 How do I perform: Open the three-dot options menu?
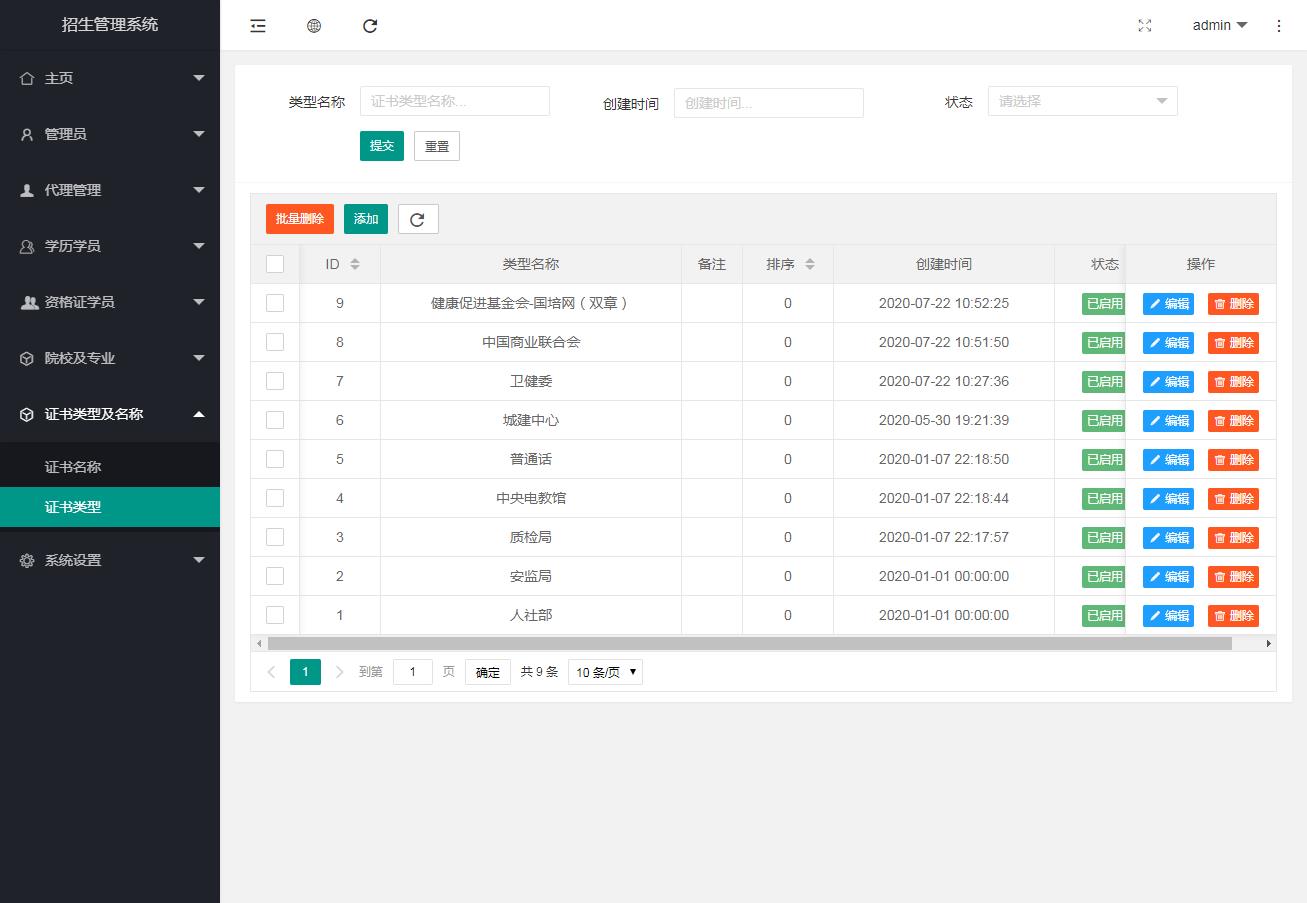[1279, 26]
